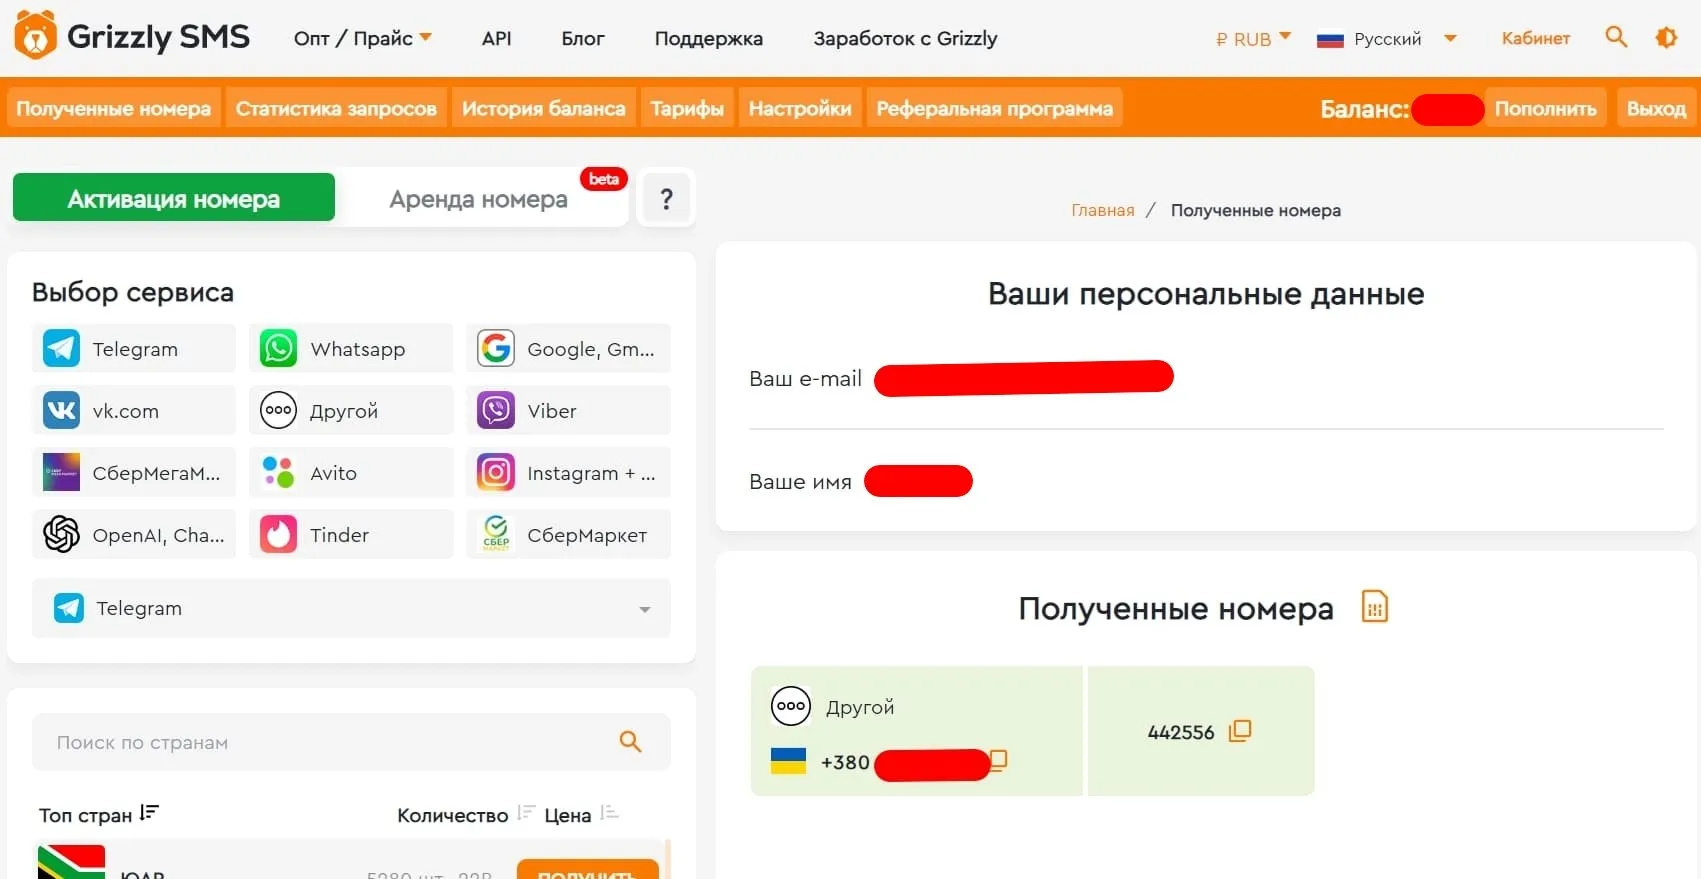Select the СберМегаМаркет service tile
The height and width of the screenshot is (879, 1701).
(134, 472)
